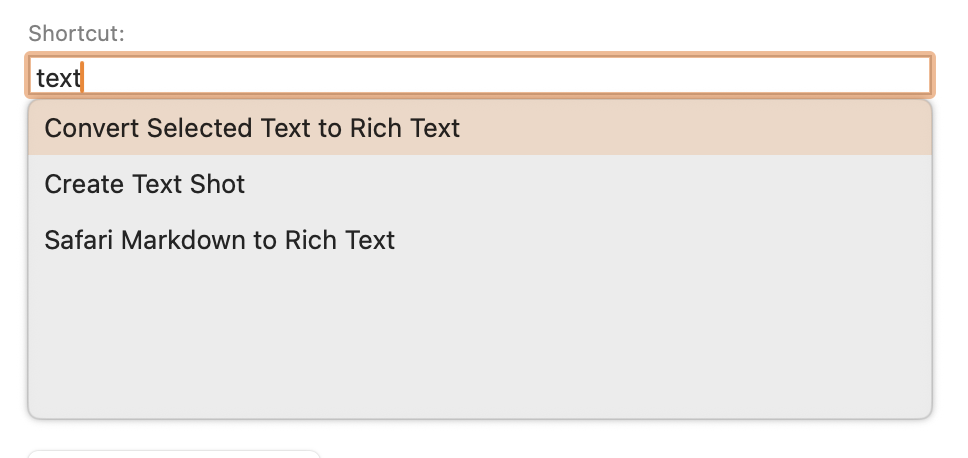Click the Shortcut: label
968x458 pixels.
[x=76, y=33]
